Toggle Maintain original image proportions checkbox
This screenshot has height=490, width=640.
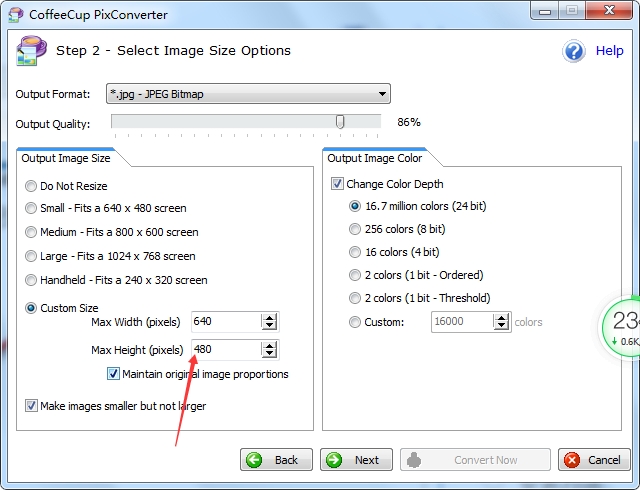[114, 374]
